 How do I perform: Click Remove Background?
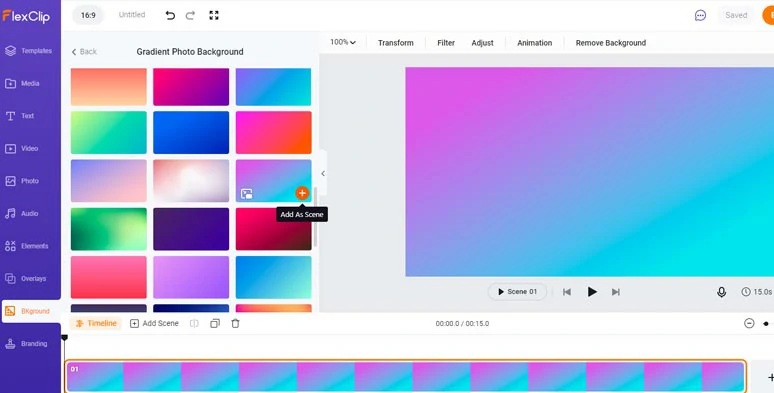pyautogui.click(x=611, y=43)
